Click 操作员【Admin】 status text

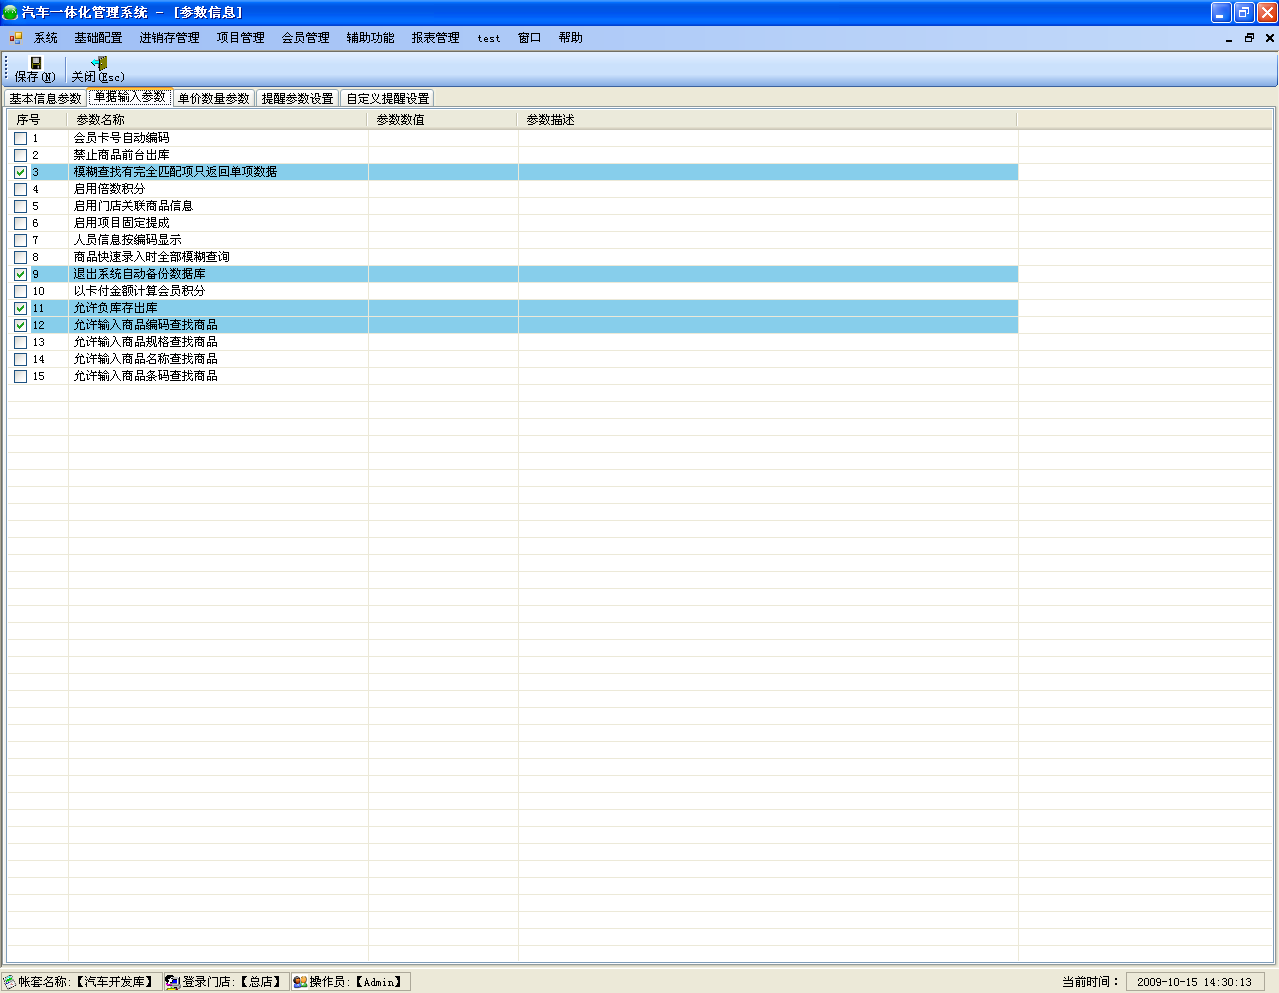coord(358,982)
